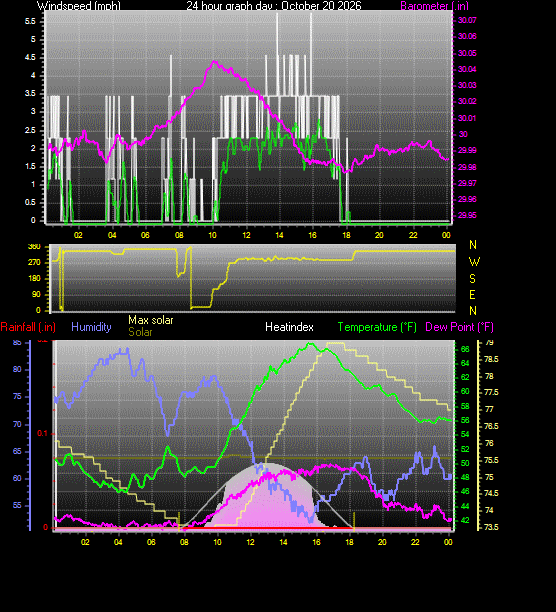Screen dimensions: 556x612
Task: Click the "22" hour label under the temperature graph
Action: coord(415,542)
